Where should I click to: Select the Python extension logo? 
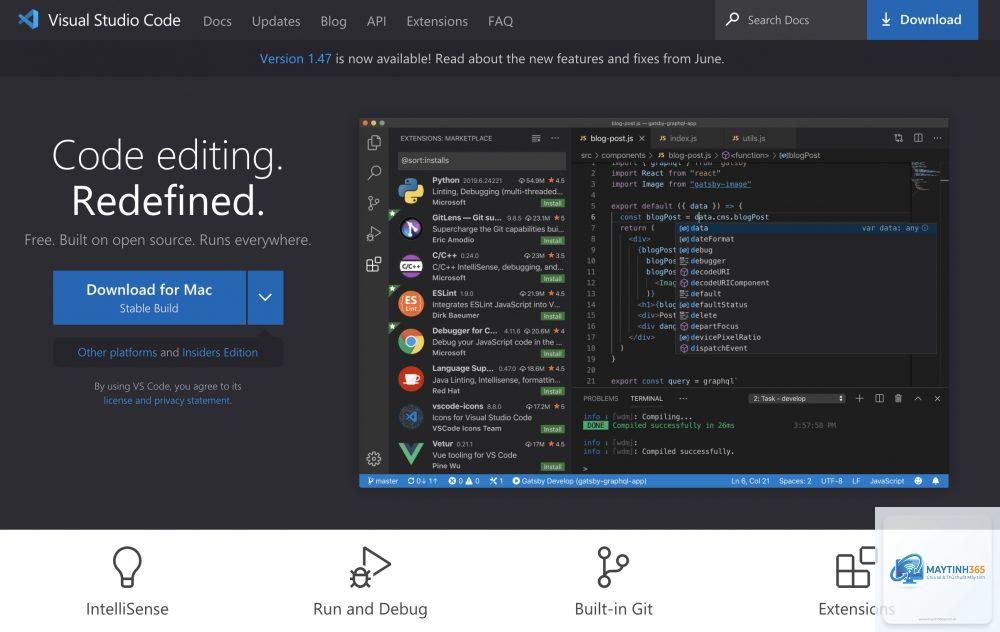click(x=411, y=191)
